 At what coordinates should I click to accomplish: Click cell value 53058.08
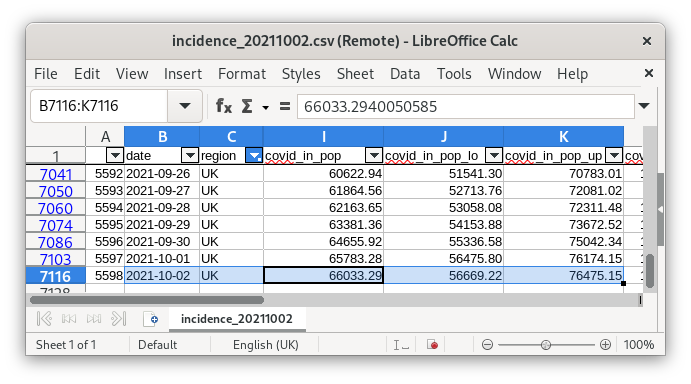tap(443, 207)
